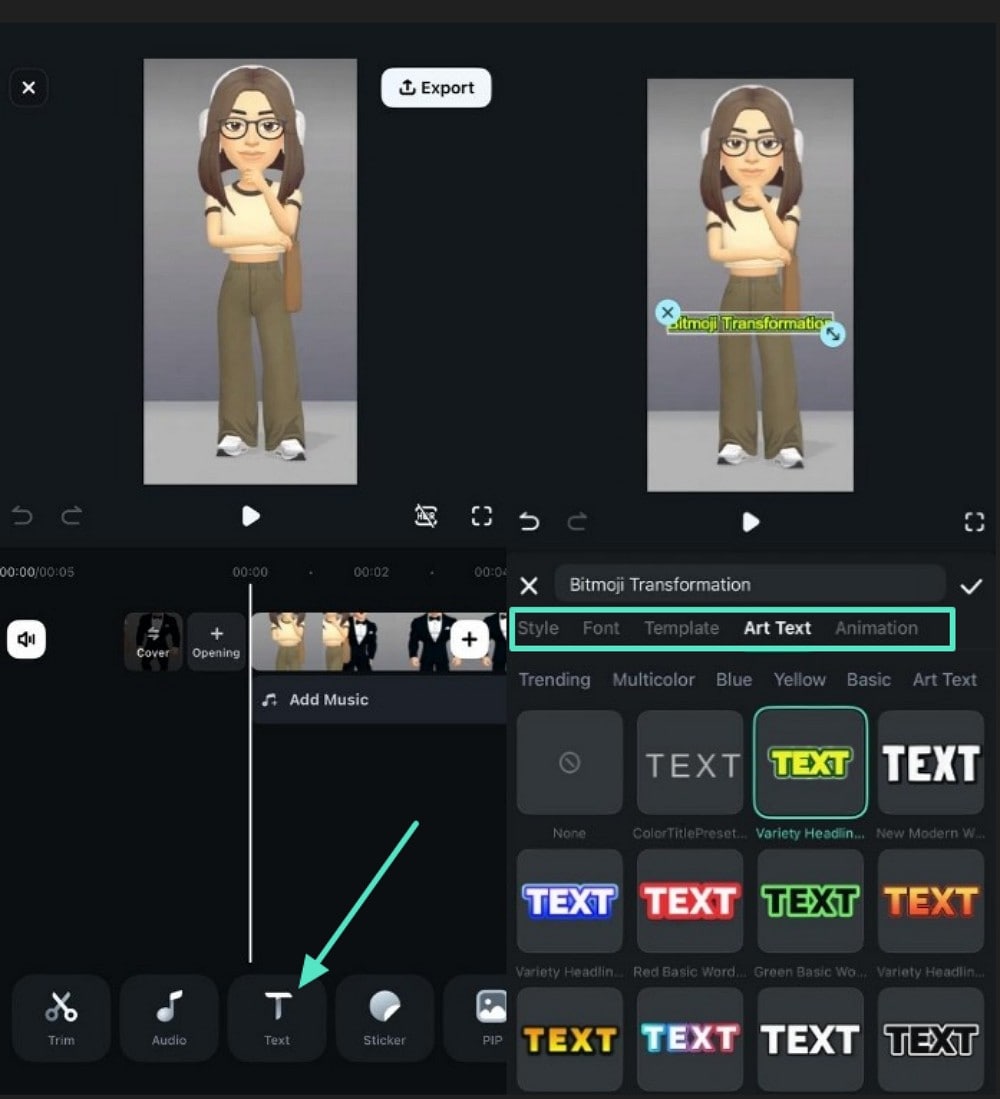The height and width of the screenshot is (1099, 1000).
Task: Select the Text tool
Action: coord(277,1018)
